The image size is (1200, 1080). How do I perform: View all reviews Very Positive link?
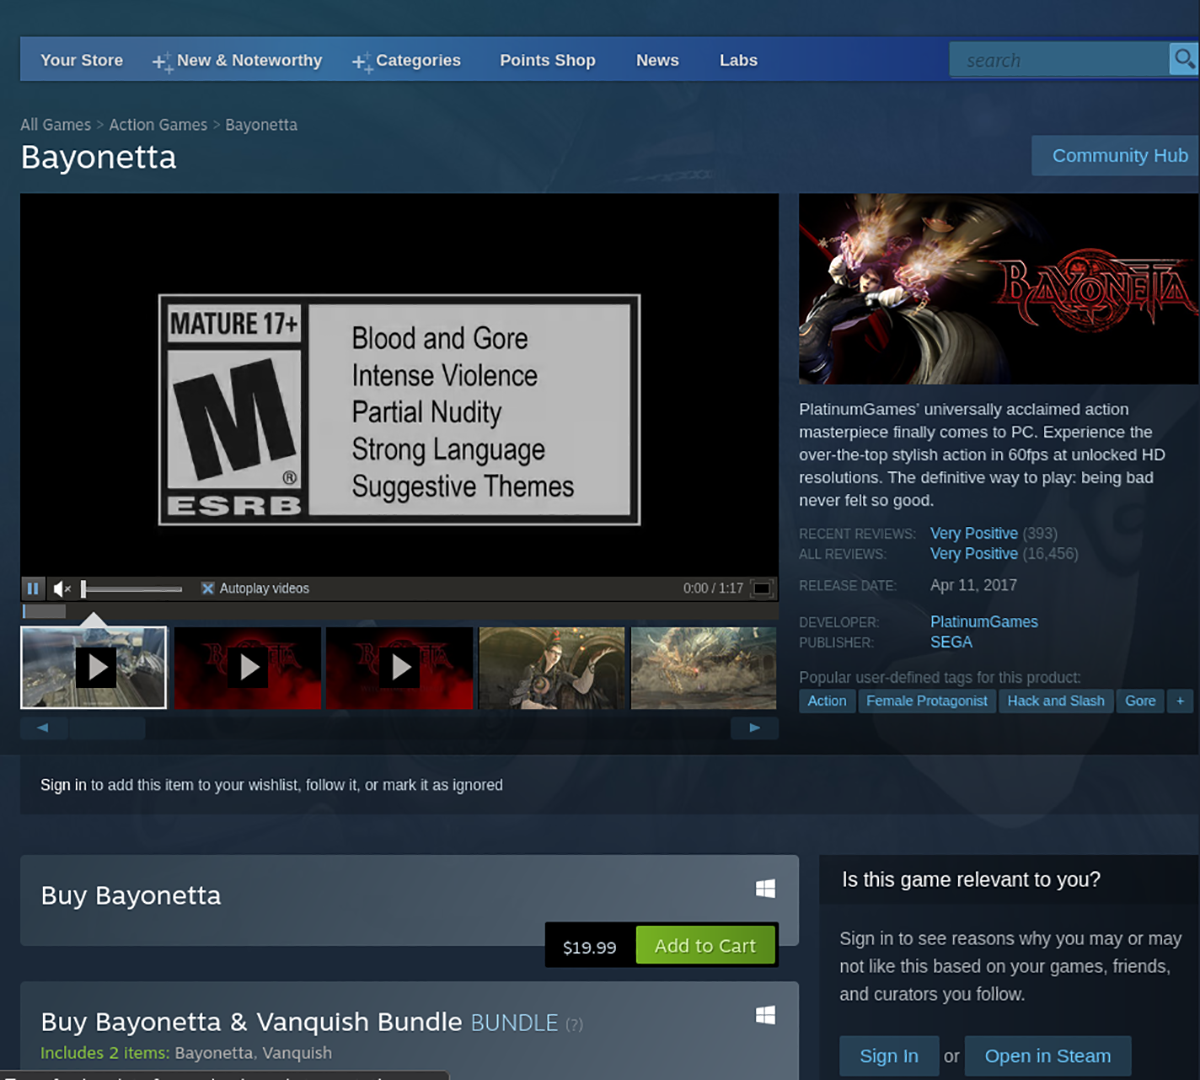(974, 553)
